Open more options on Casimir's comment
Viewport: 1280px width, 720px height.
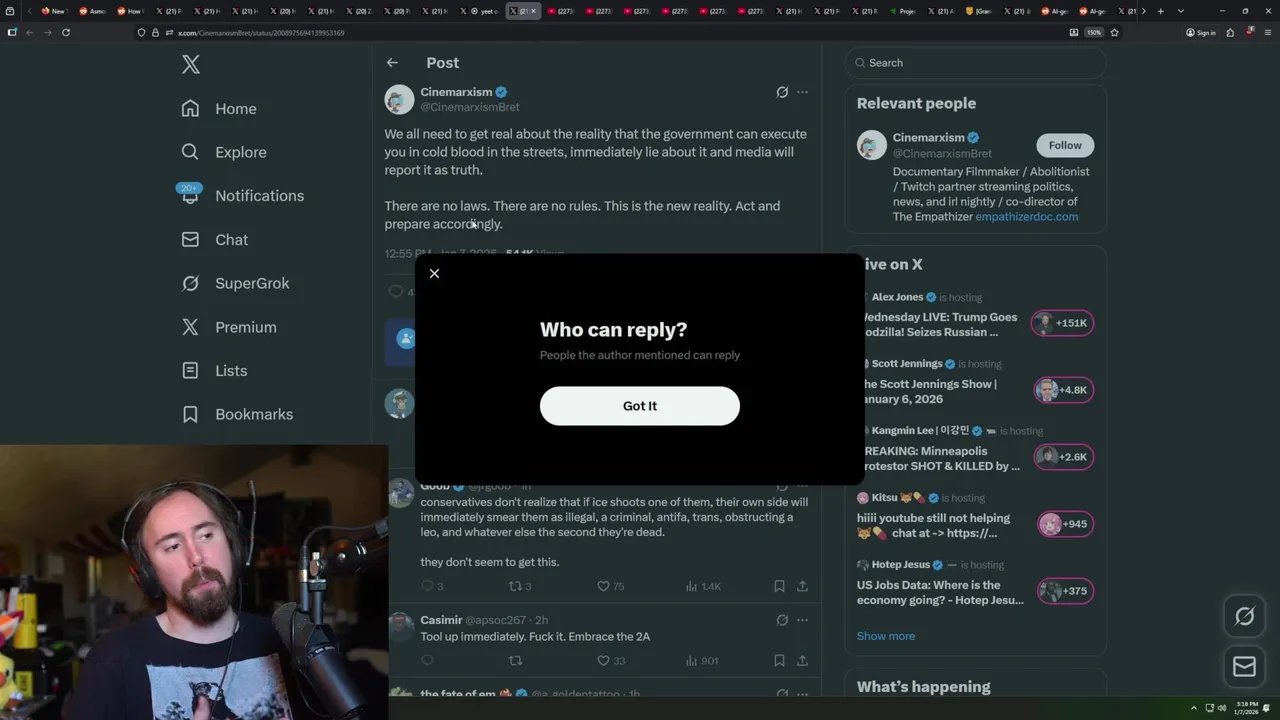tap(802, 620)
